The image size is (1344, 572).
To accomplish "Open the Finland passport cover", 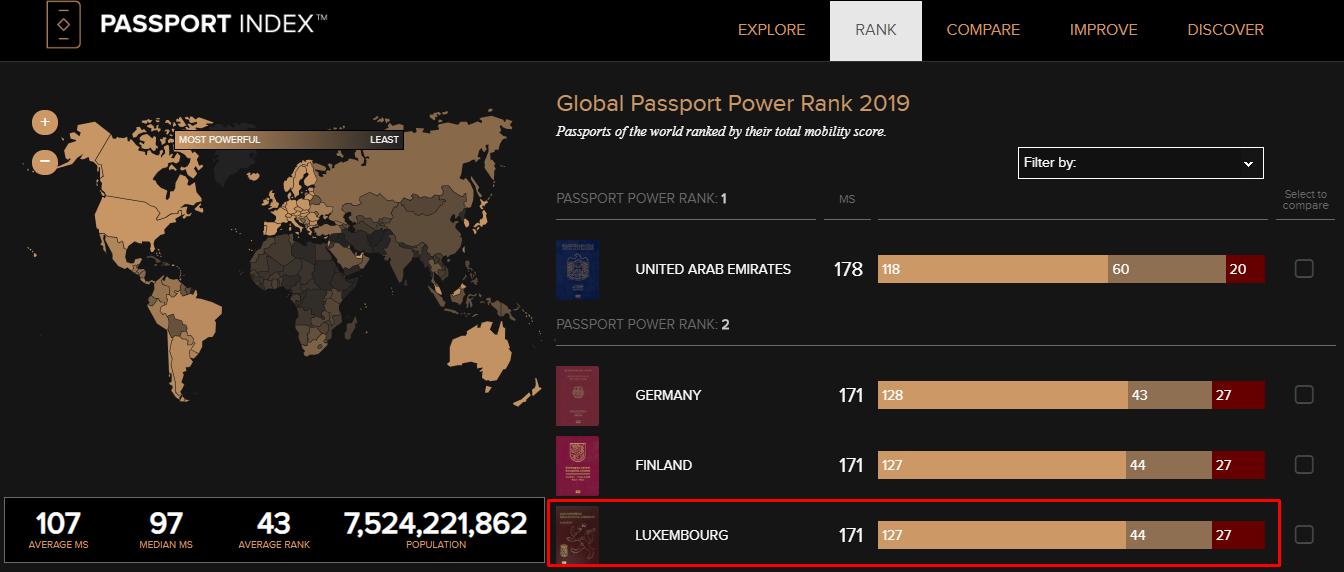I will [577, 466].
